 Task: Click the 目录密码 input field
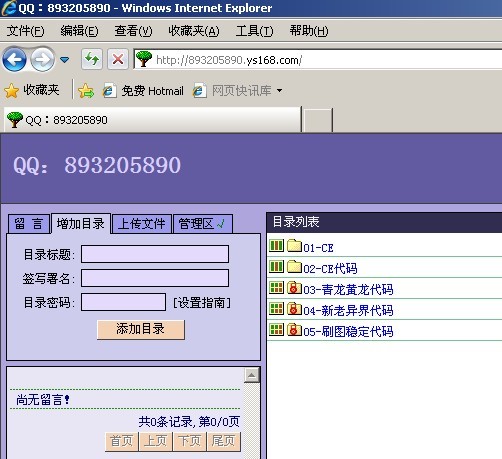(x=123, y=302)
